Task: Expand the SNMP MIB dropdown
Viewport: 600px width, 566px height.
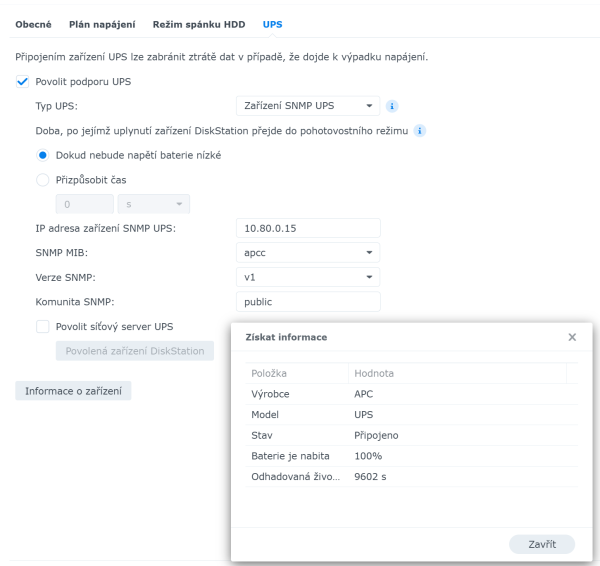Action: [308, 253]
